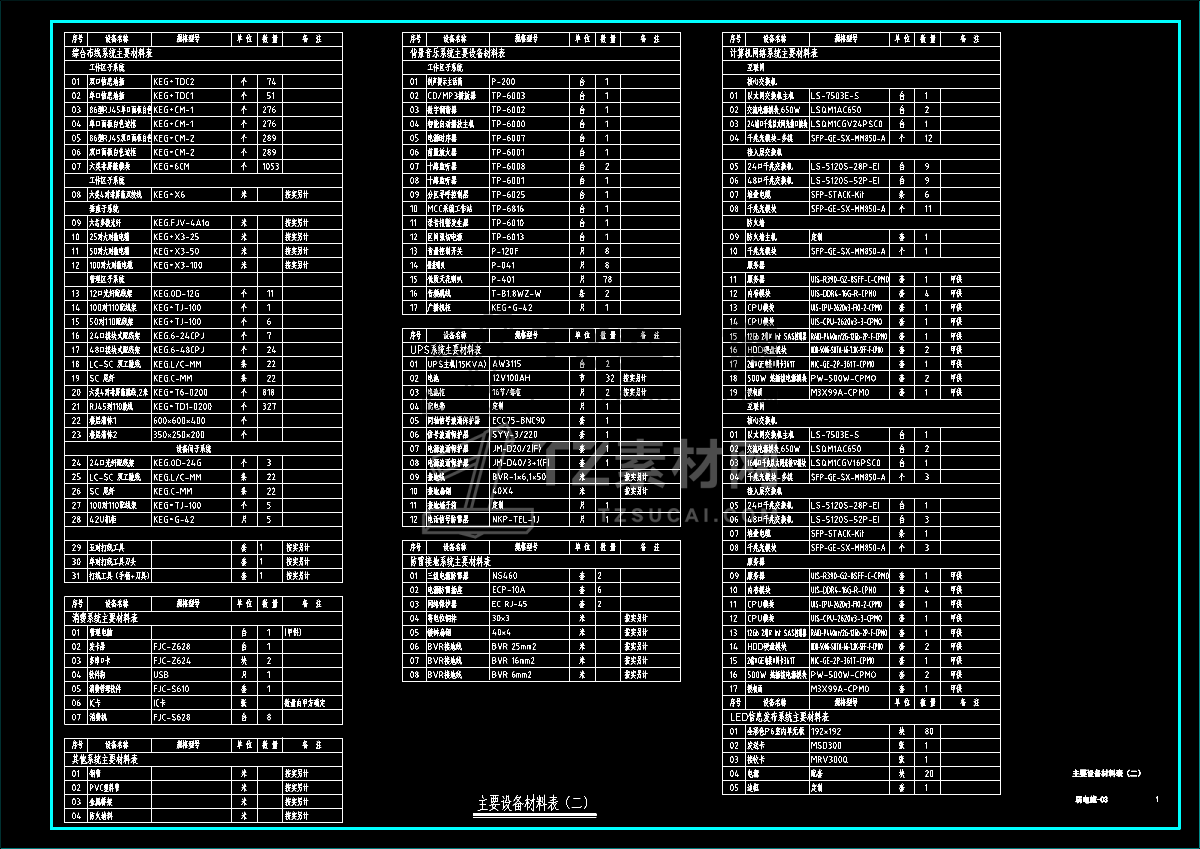Click the quantity value '327'
Viewport: 1200px width, 849px height.
268,406
